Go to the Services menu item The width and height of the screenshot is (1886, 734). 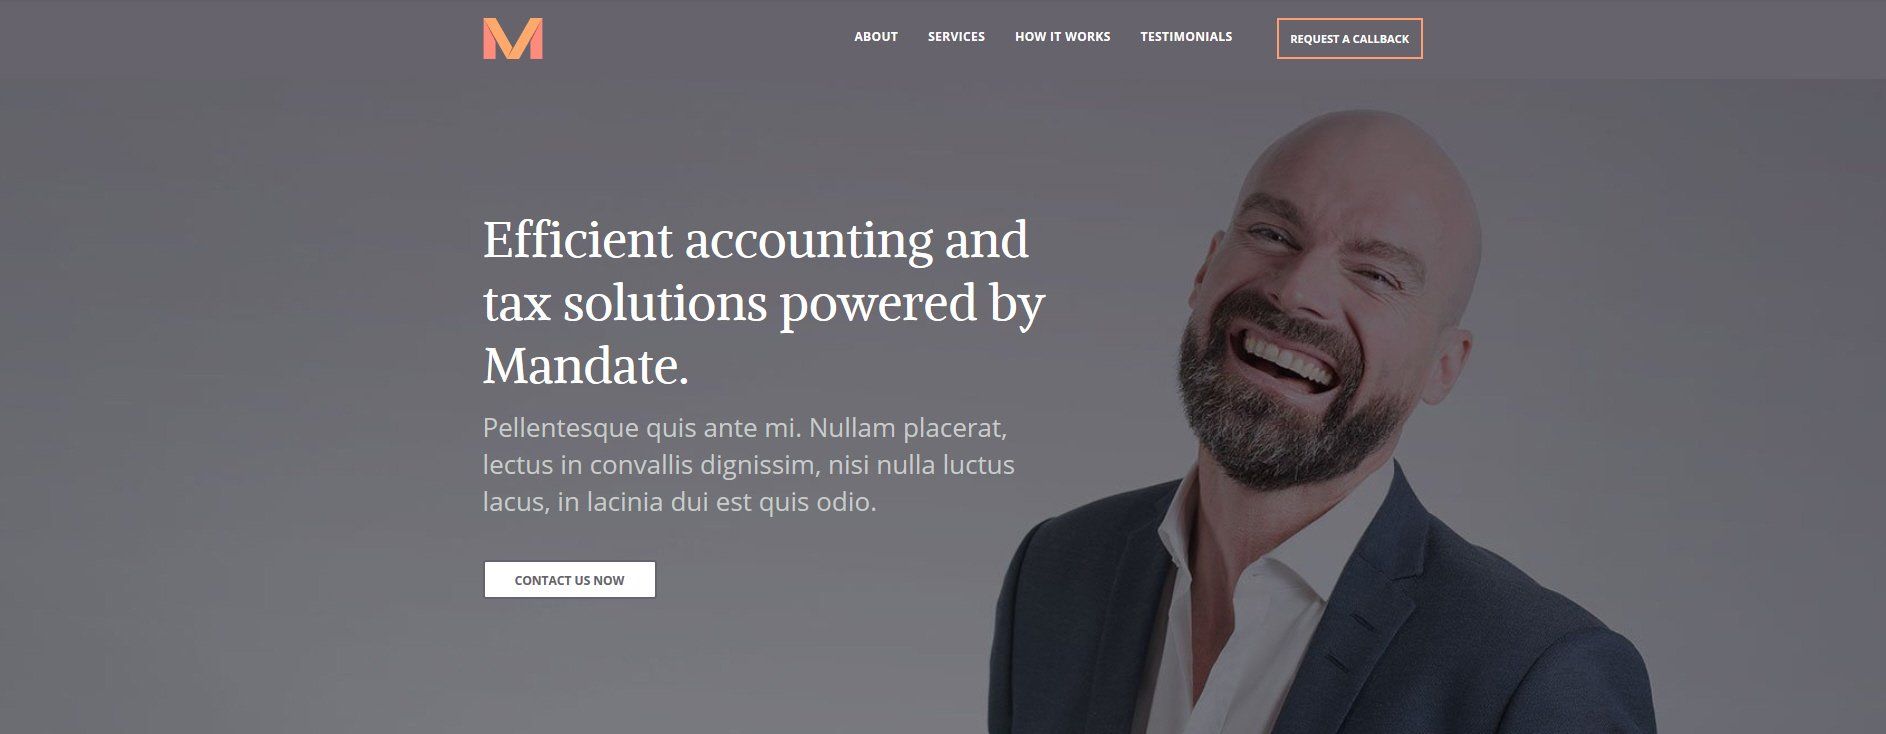point(956,37)
